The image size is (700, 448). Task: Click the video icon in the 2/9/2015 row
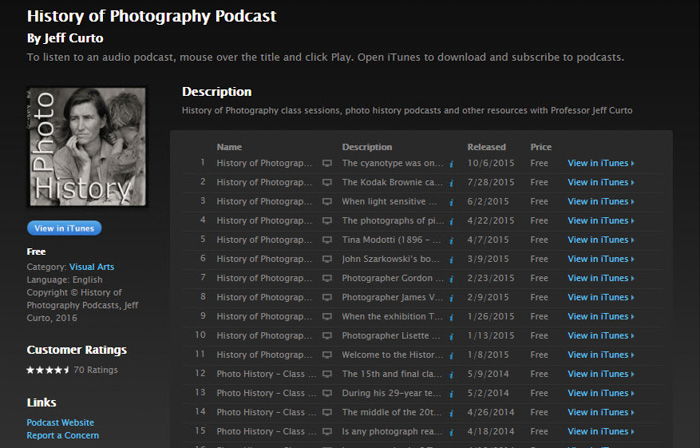pyautogui.click(x=327, y=298)
